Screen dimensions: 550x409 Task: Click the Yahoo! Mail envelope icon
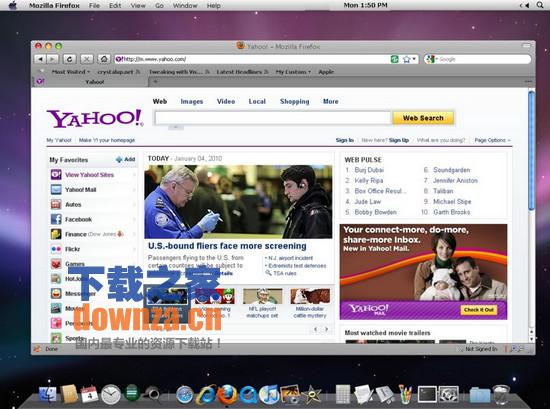(56, 189)
